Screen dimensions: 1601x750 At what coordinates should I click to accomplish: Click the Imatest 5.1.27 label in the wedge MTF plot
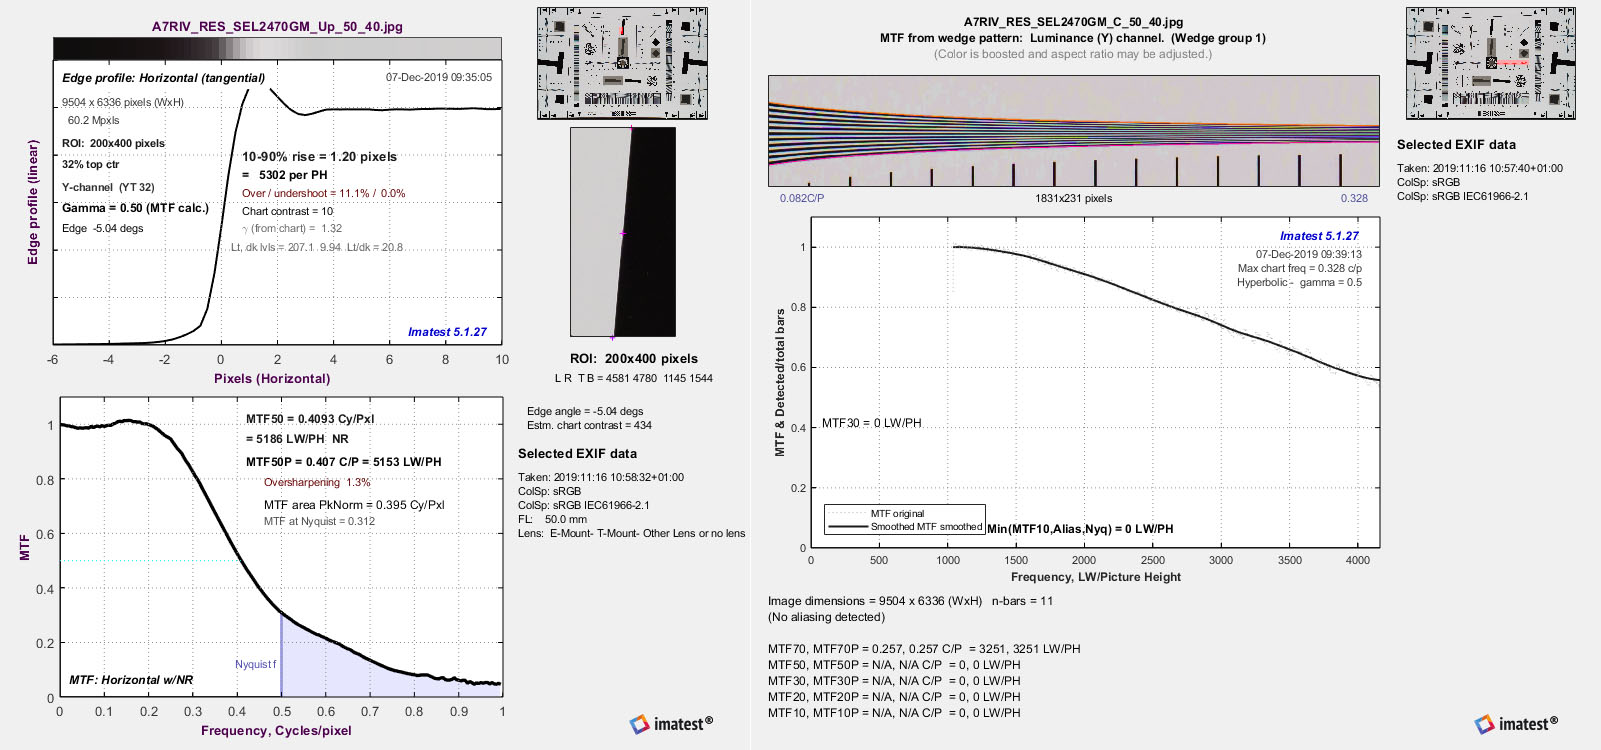pyautogui.click(x=1319, y=236)
